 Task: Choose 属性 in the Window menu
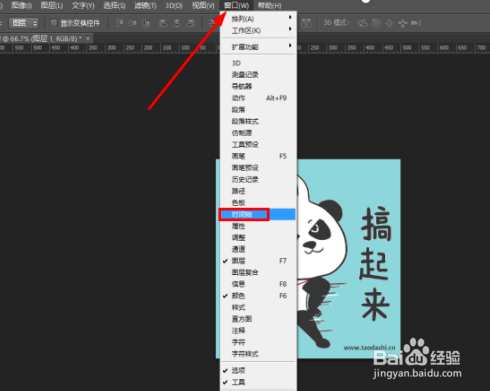coord(258,226)
